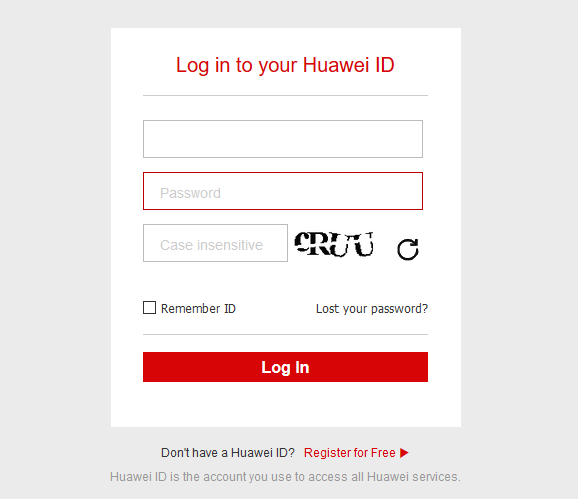Click the divider line under the heading
The width and height of the screenshot is (578, 499).
click(x=285, y=95)
